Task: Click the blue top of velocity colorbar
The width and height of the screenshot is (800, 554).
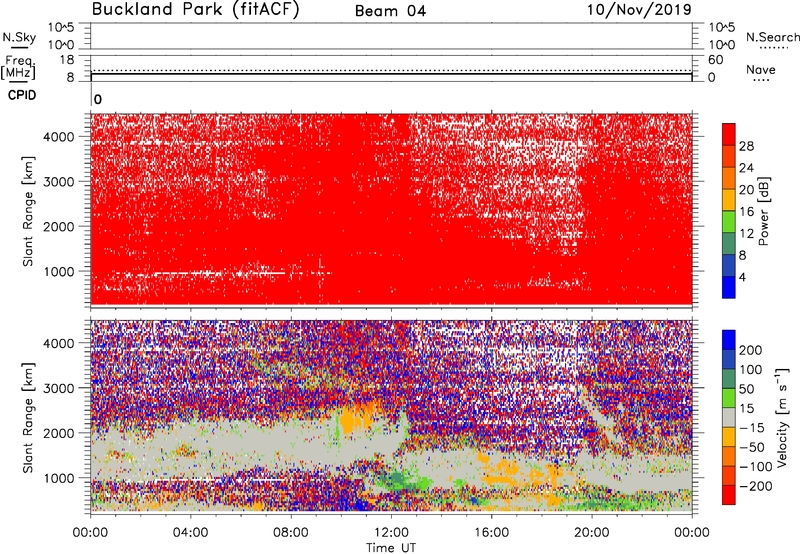Action: point(729,340)
